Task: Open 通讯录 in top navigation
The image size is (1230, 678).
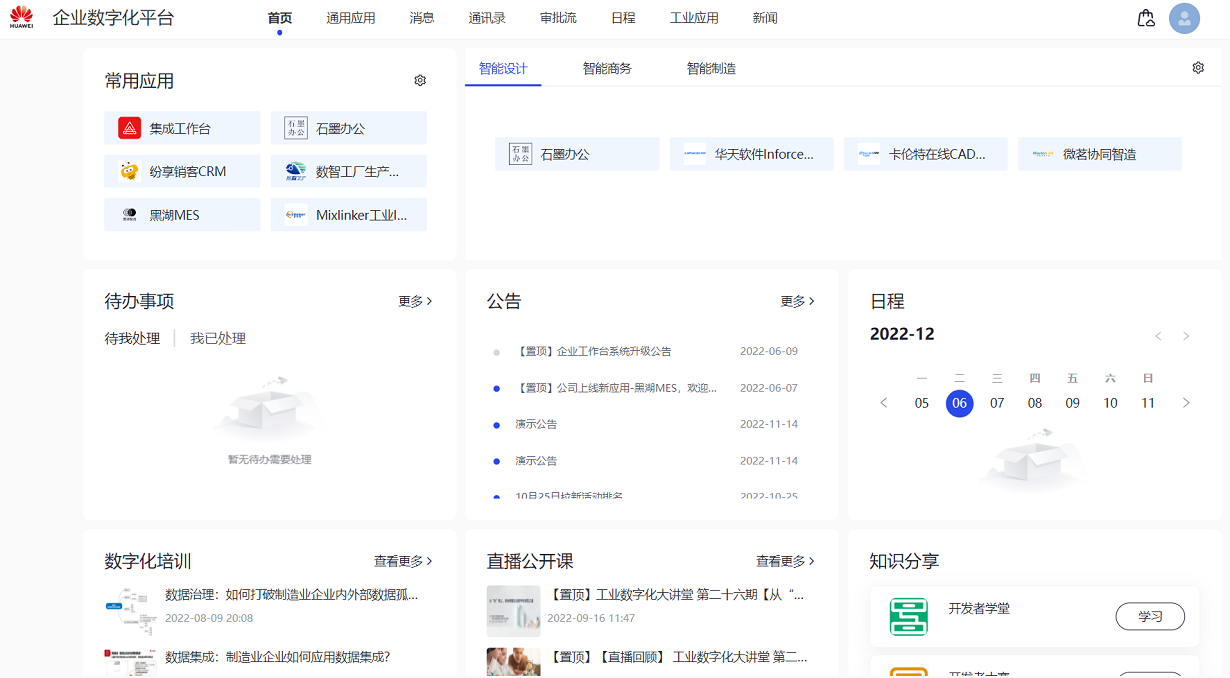Action: coord(487,18)
